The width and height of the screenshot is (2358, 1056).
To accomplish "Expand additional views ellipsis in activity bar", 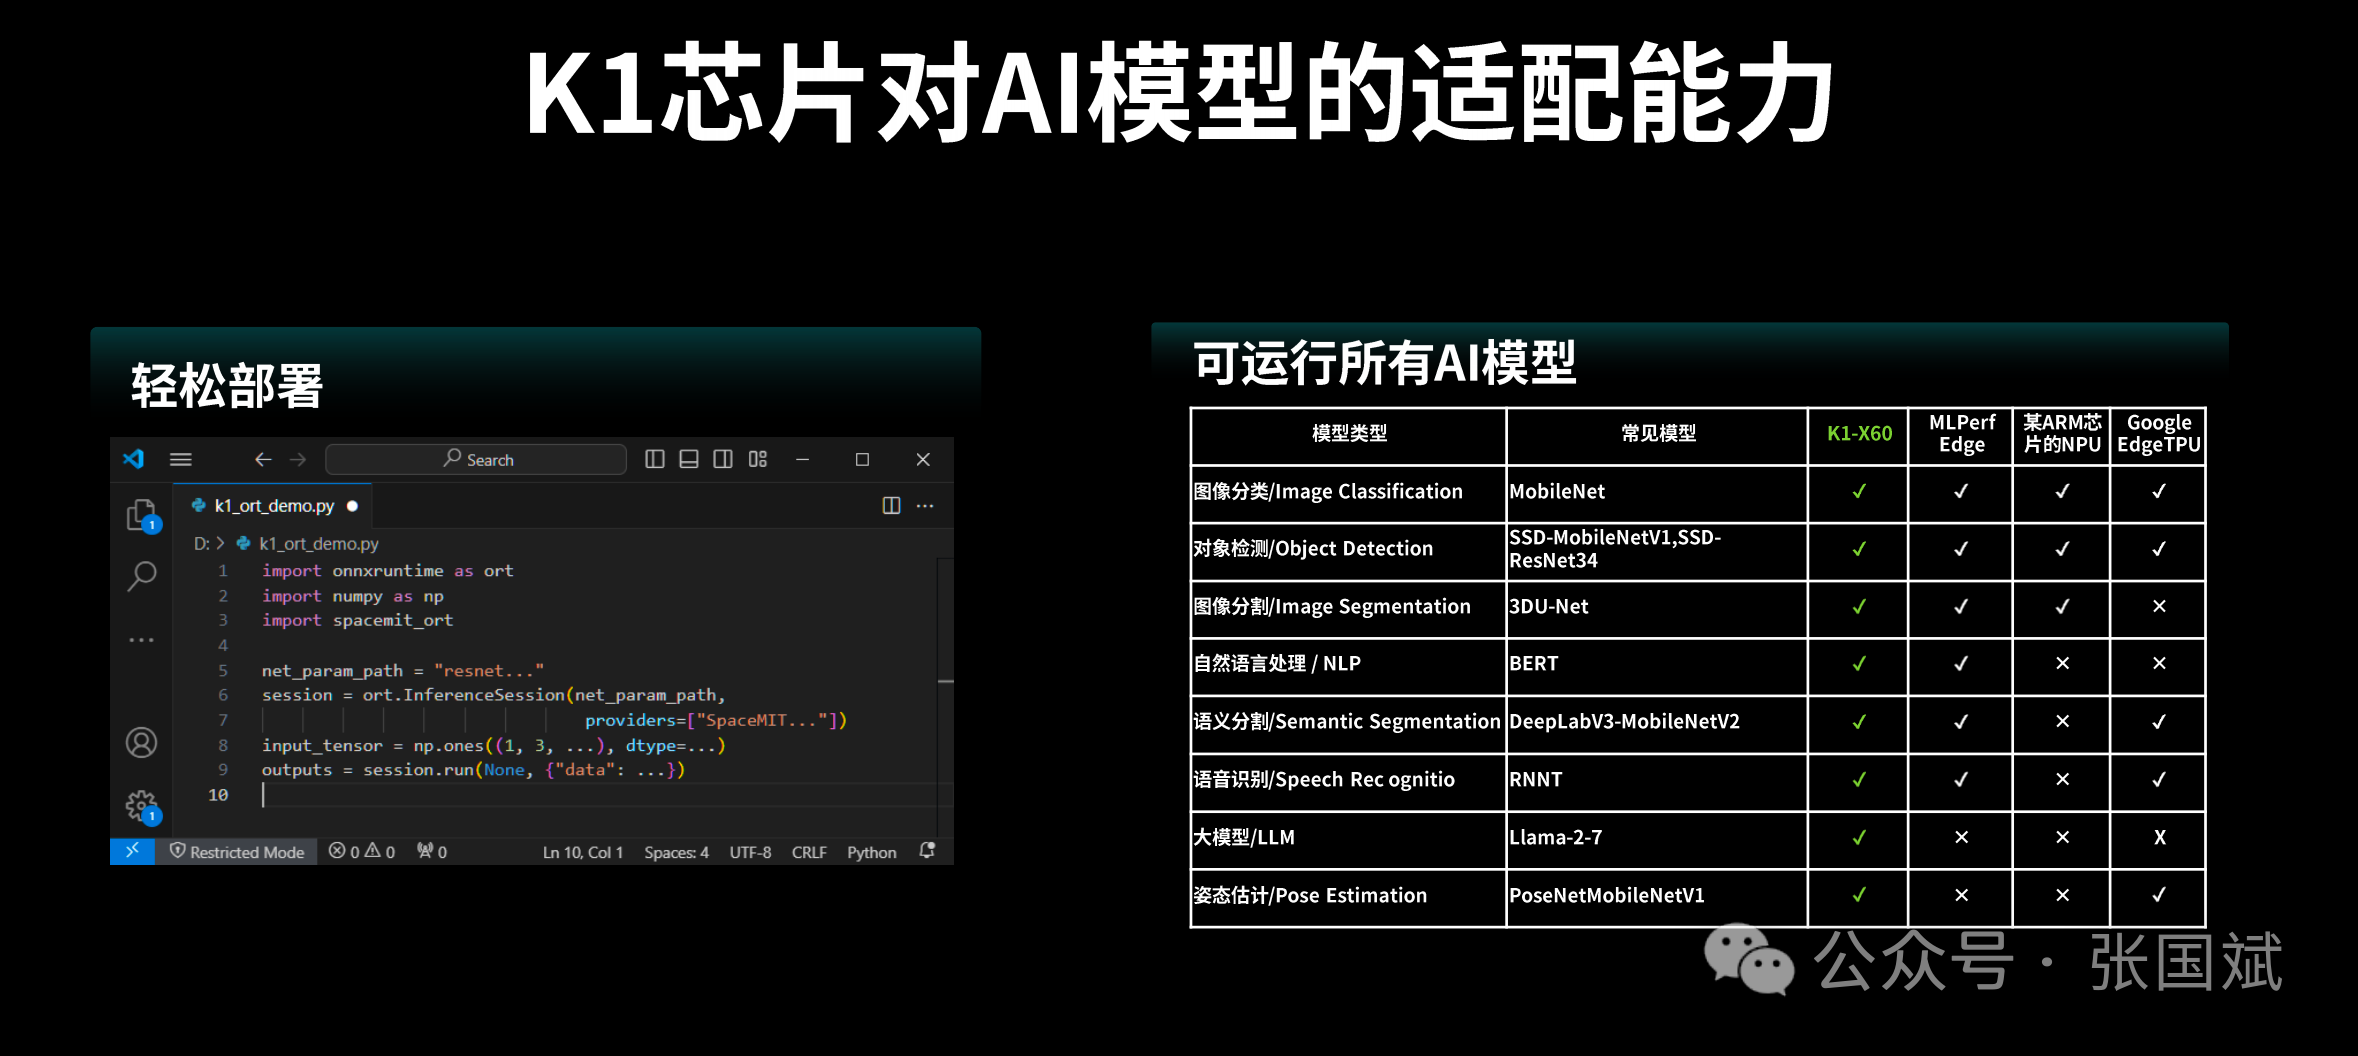I will click(x=141, y=639).
